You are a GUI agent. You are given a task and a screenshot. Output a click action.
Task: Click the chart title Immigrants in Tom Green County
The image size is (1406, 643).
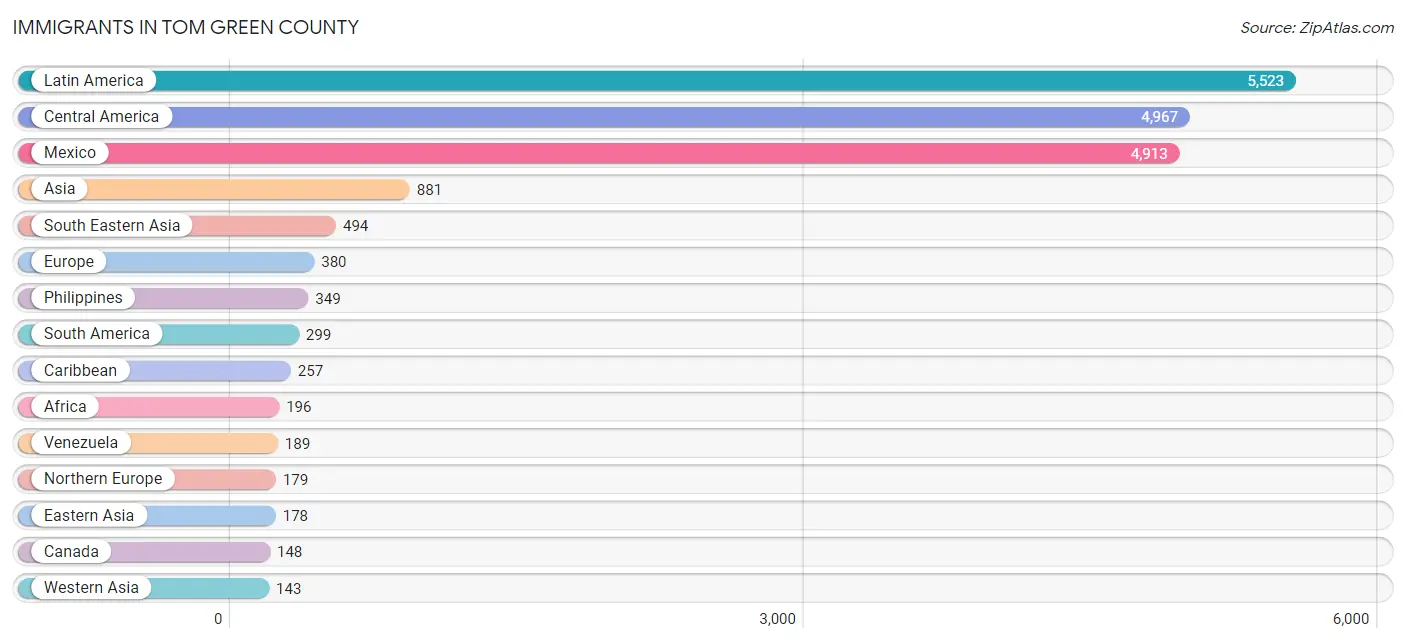(186, 27)
